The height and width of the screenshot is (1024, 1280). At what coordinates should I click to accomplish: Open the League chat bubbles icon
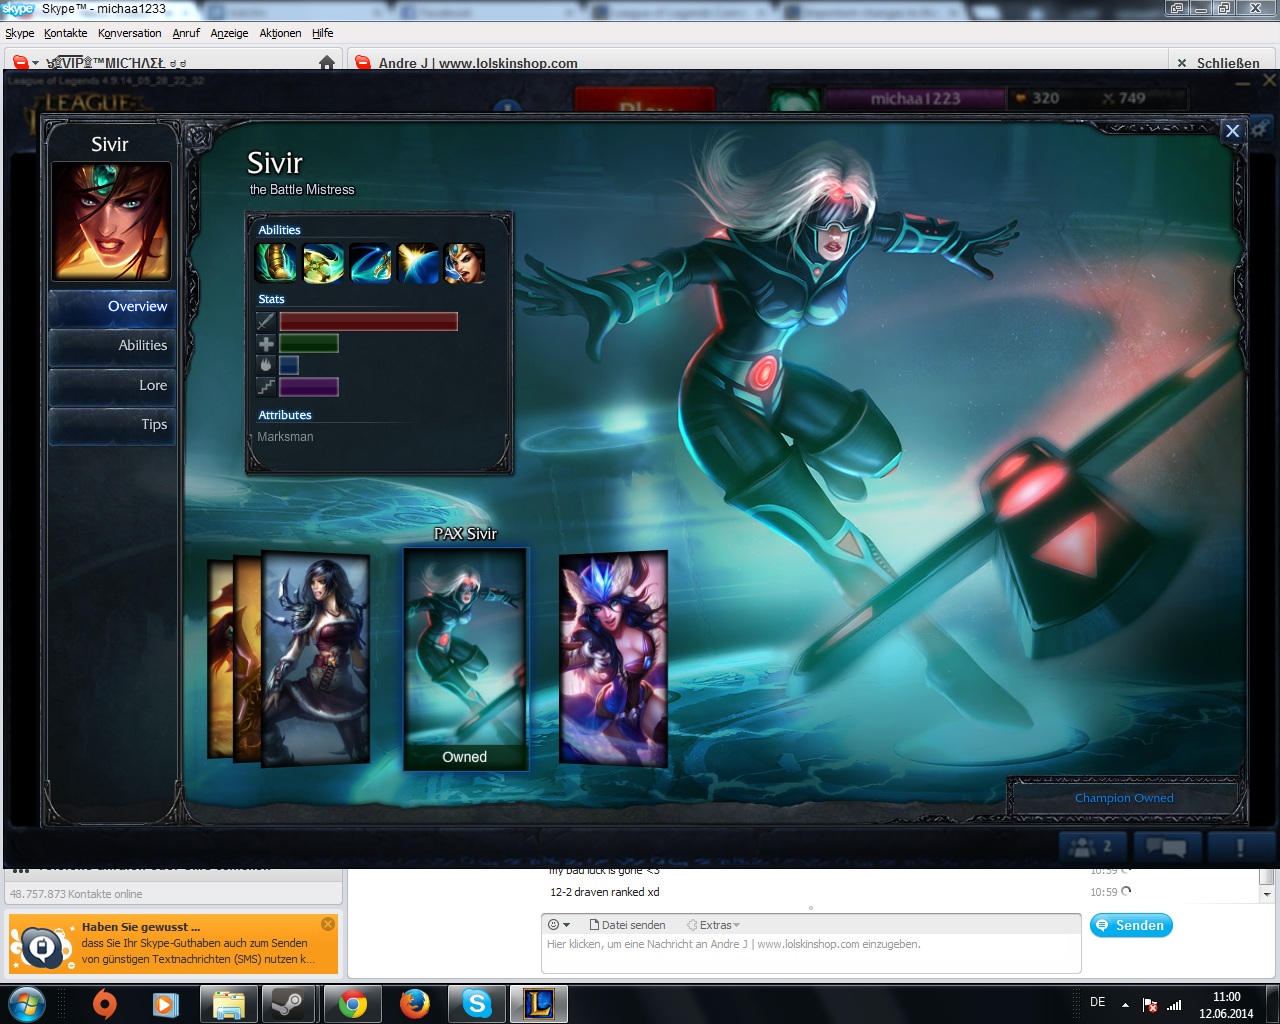pyautogui.click(x=1166, y=846)
